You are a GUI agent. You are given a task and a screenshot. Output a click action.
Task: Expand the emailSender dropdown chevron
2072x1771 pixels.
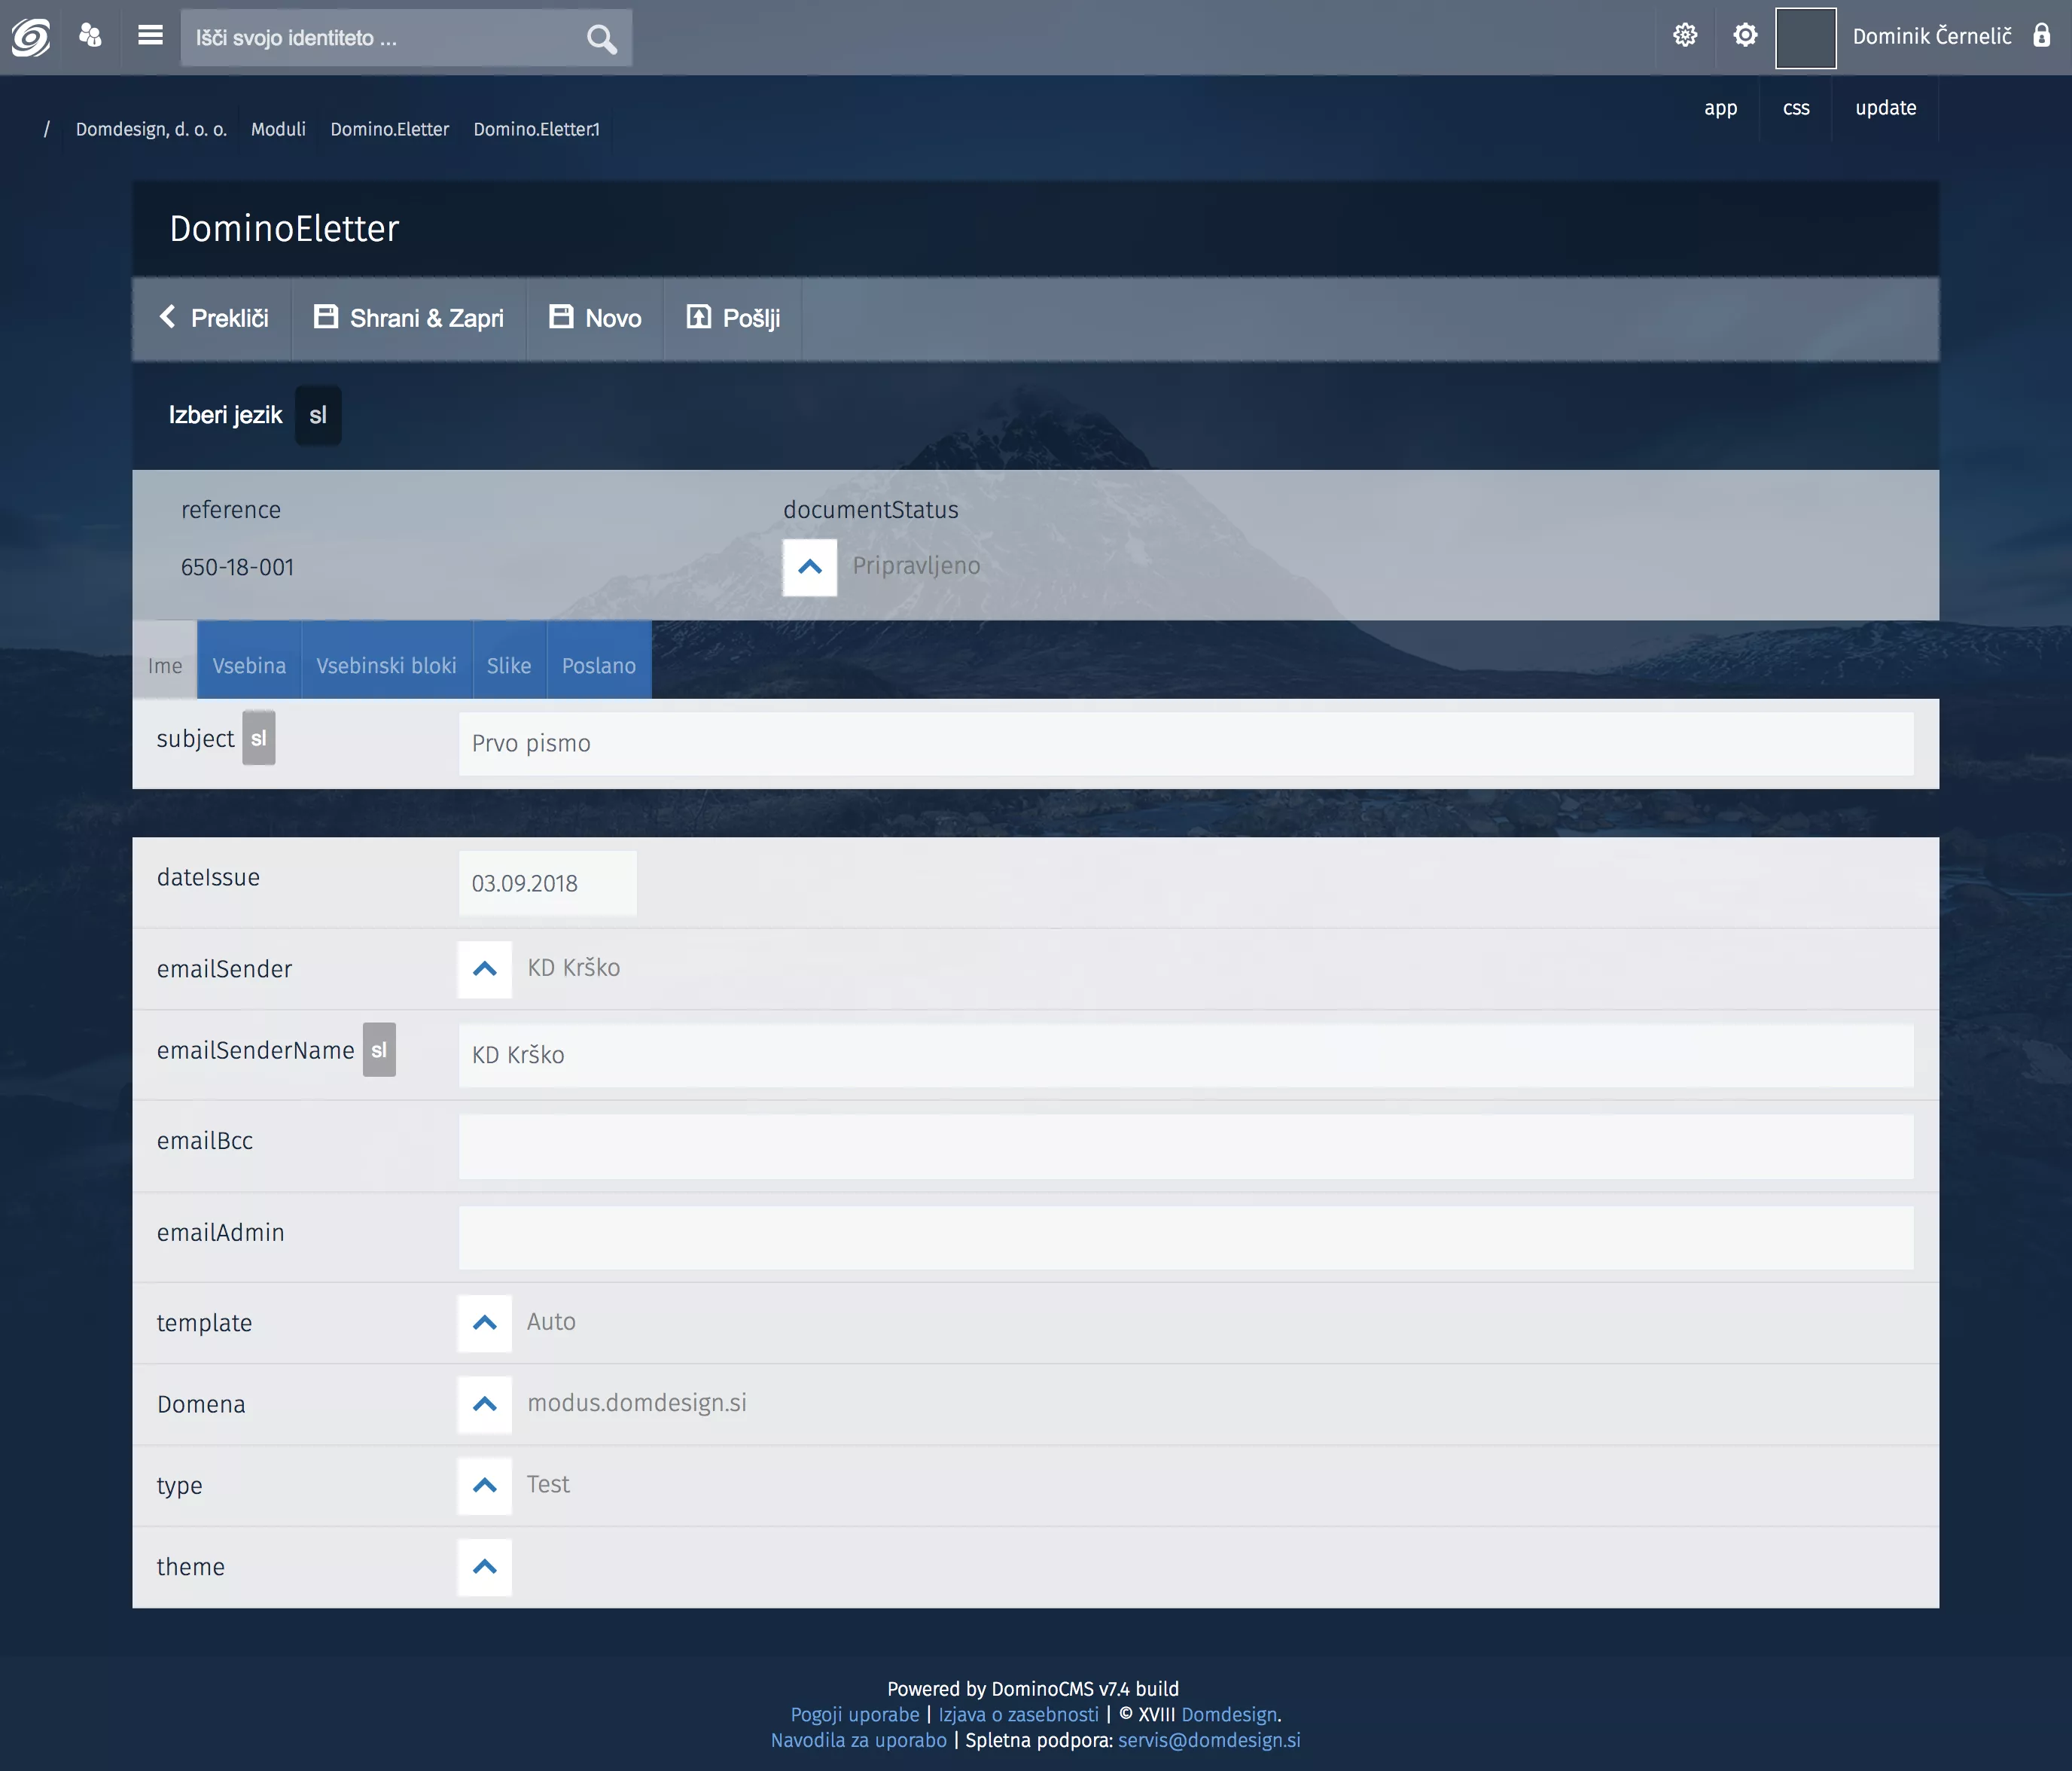pyautogui.click(x=485, y=968)
